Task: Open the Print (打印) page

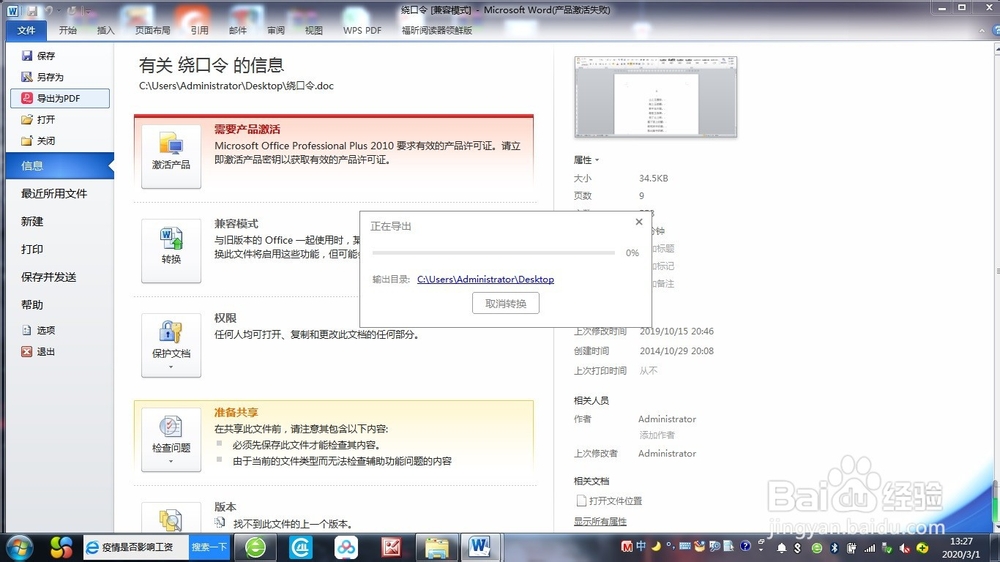Action: tap(32, 249)
